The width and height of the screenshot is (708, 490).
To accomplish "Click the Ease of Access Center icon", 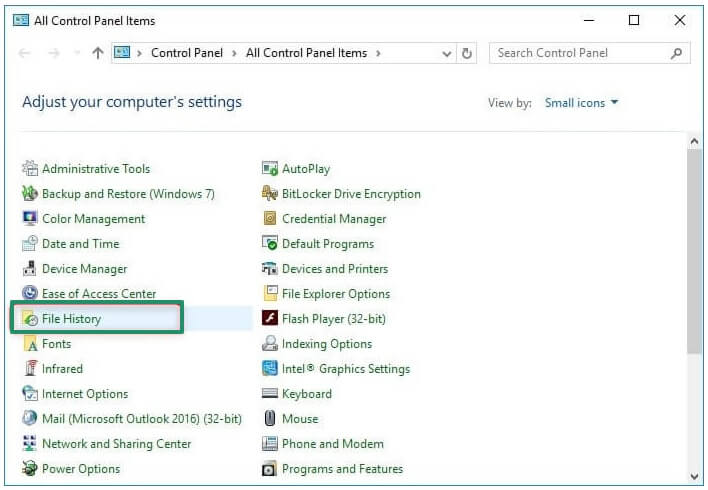I will pyautogui.click(x=30, y=294).
